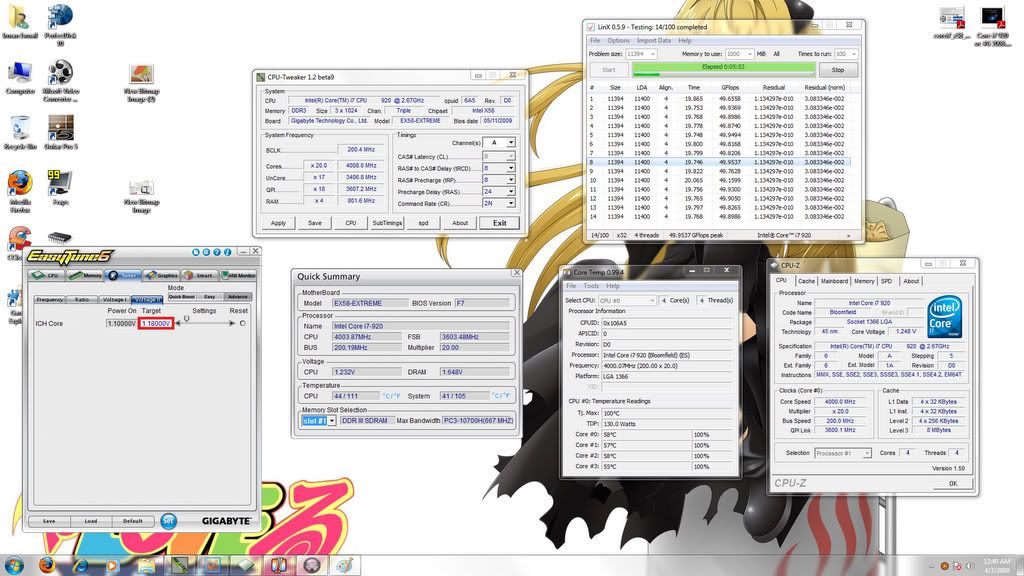Open Guitar Pro 5 desktop shortcut
This screenshot has width=1024, height=576.
pos(60,129)
